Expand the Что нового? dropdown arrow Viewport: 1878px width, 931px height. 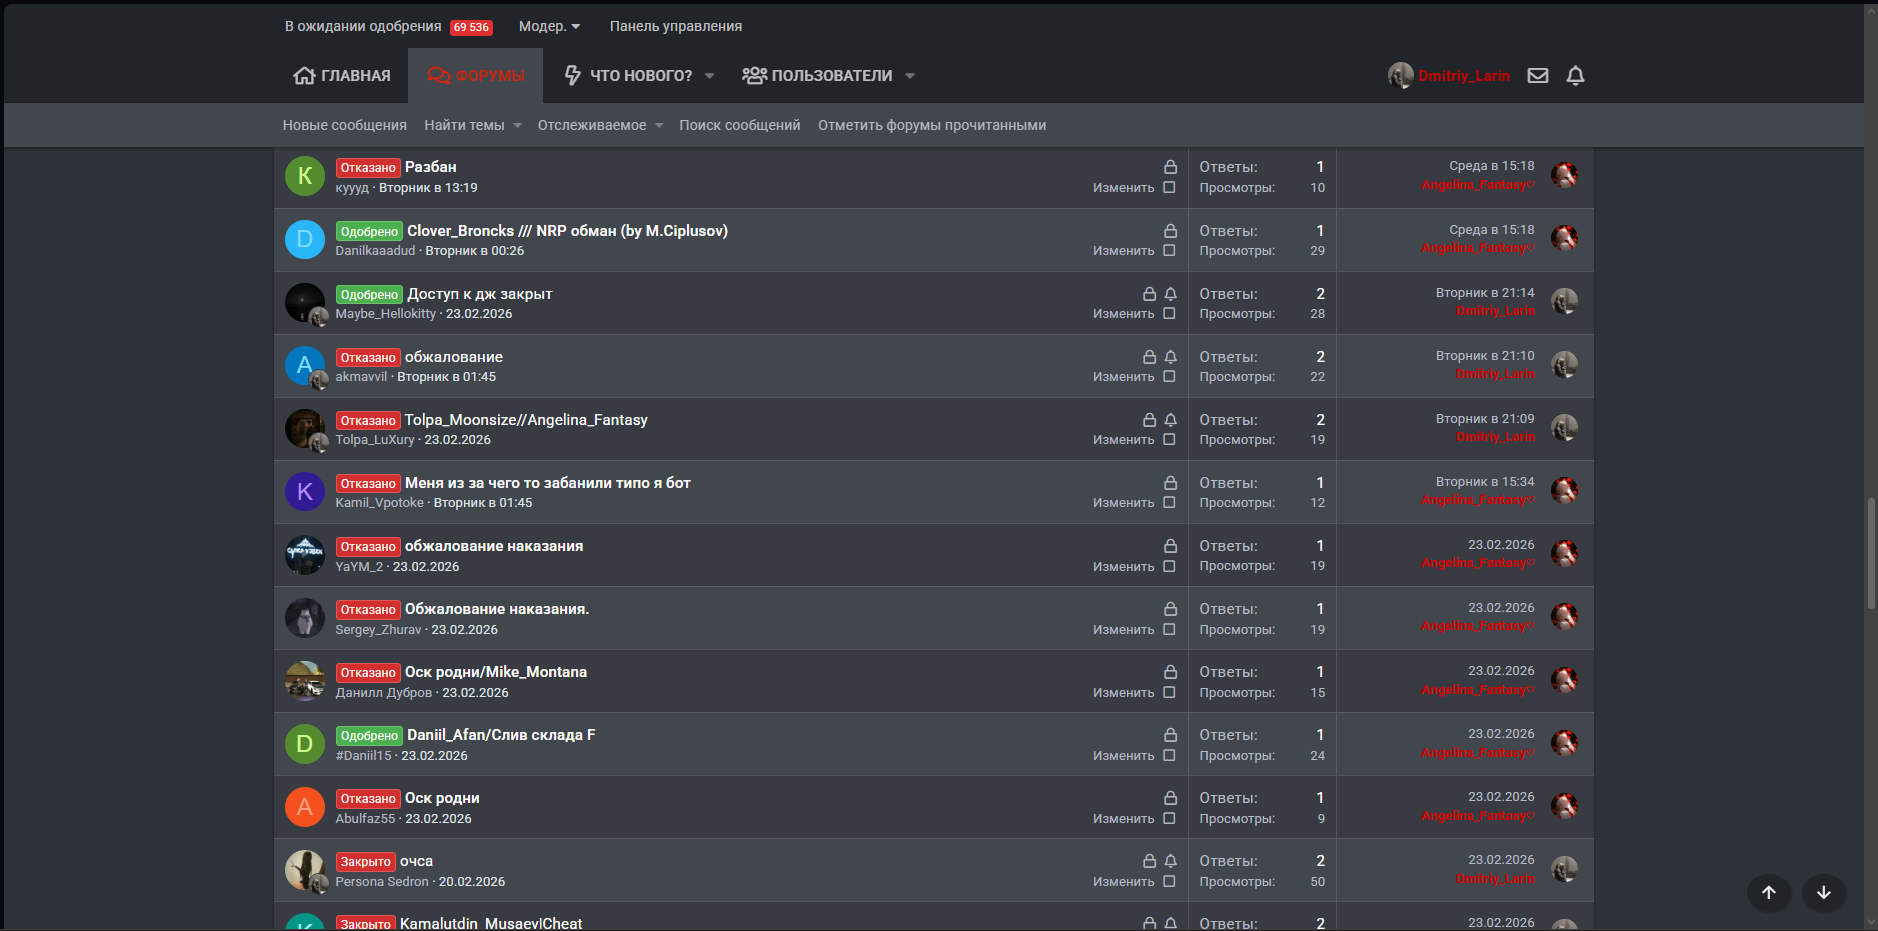coord(709,76)
